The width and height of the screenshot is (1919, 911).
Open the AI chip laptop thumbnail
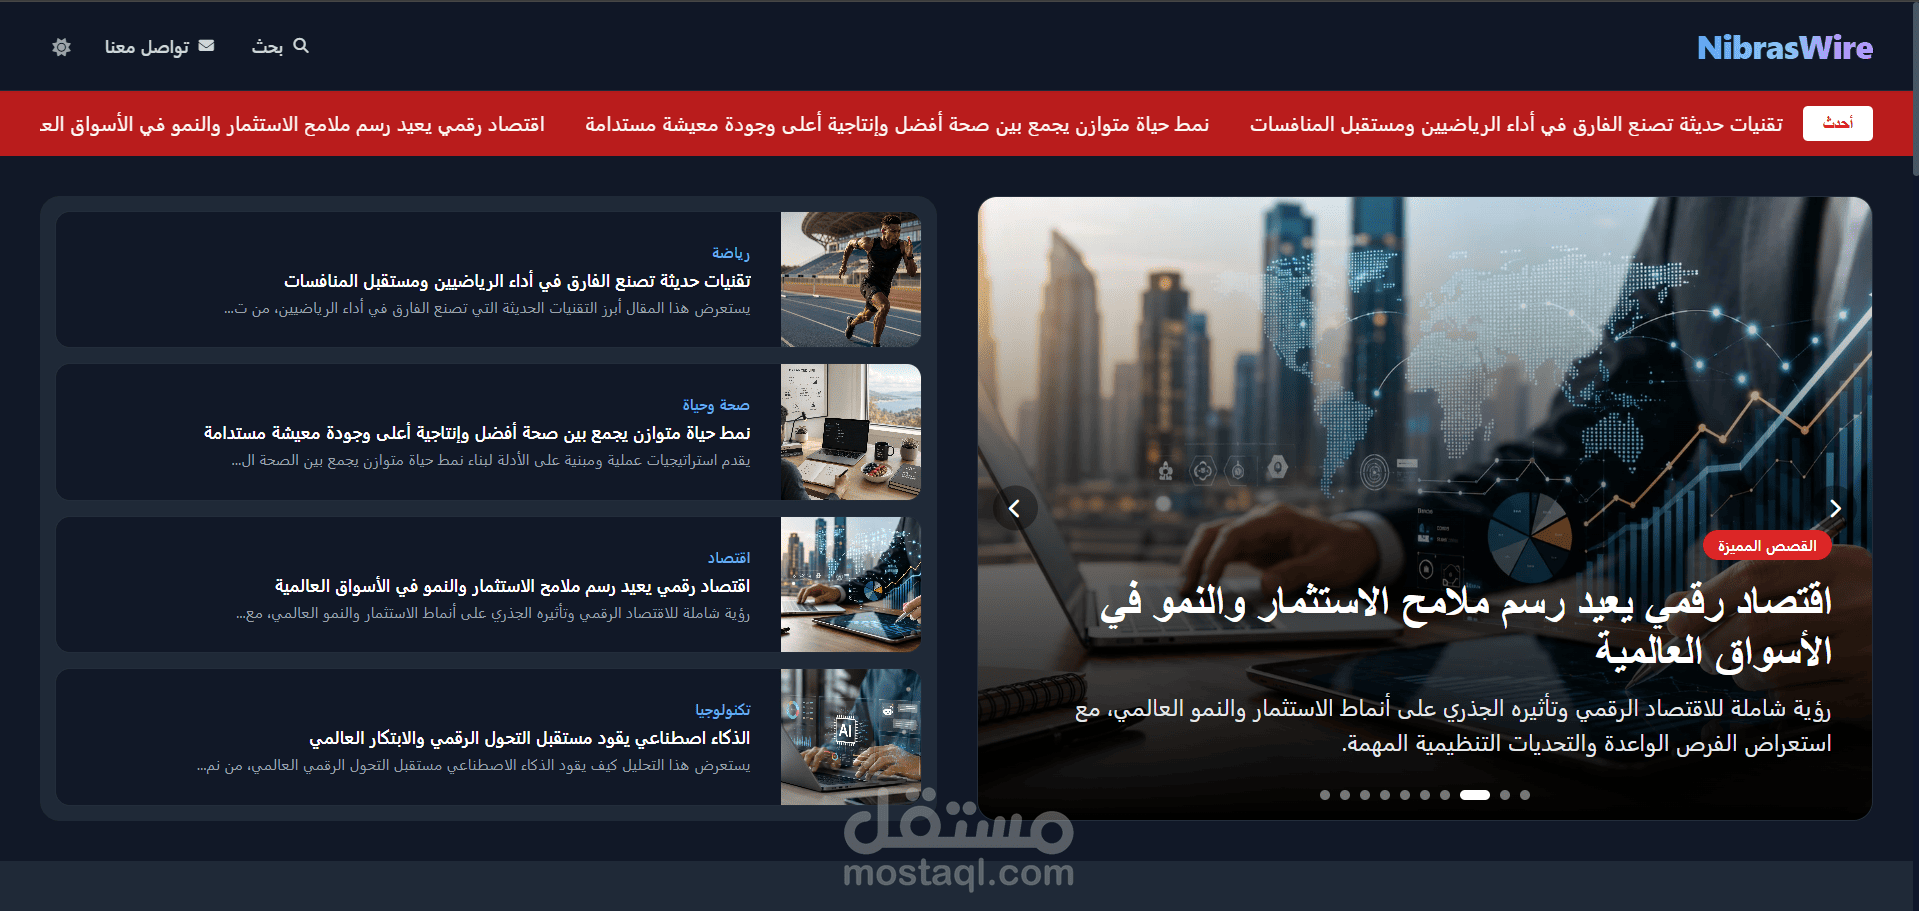(x=851, y=737)
